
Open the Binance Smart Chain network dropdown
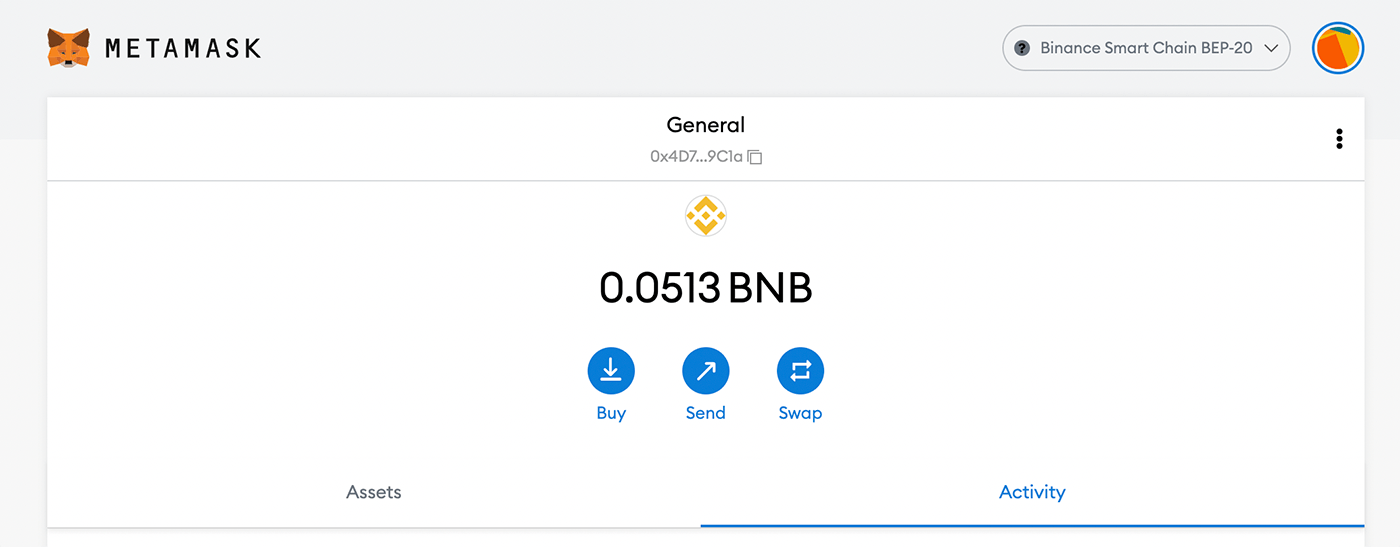coord(1146,48)
